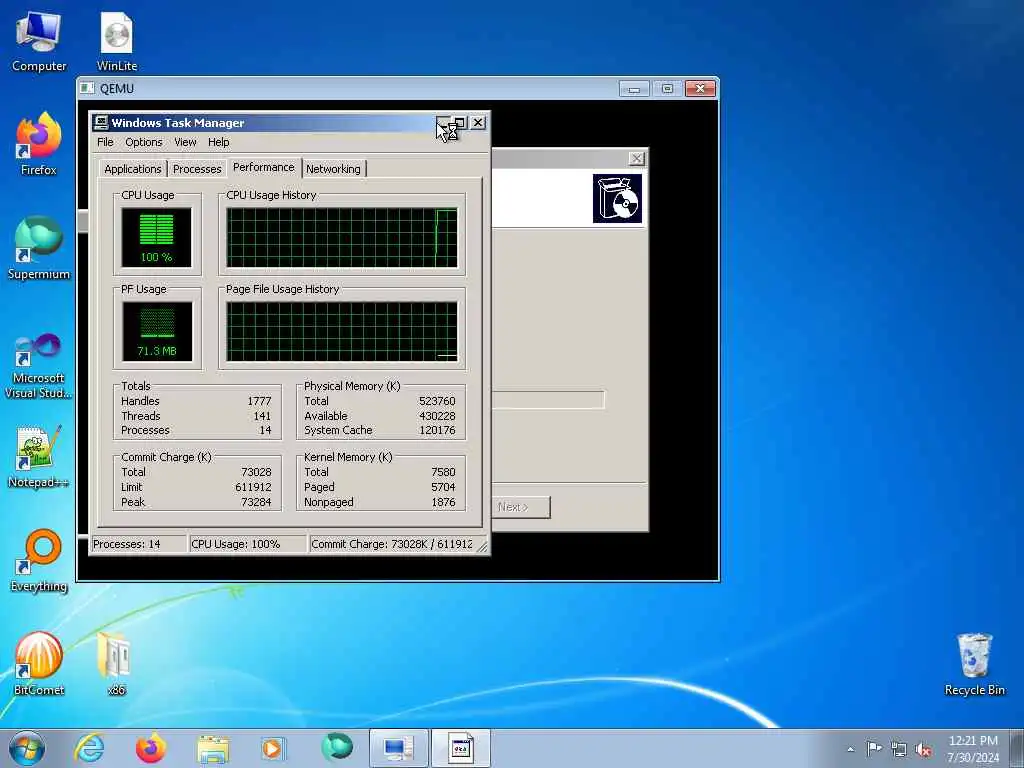Minimize the QEMU window

(x=633, y=88)
